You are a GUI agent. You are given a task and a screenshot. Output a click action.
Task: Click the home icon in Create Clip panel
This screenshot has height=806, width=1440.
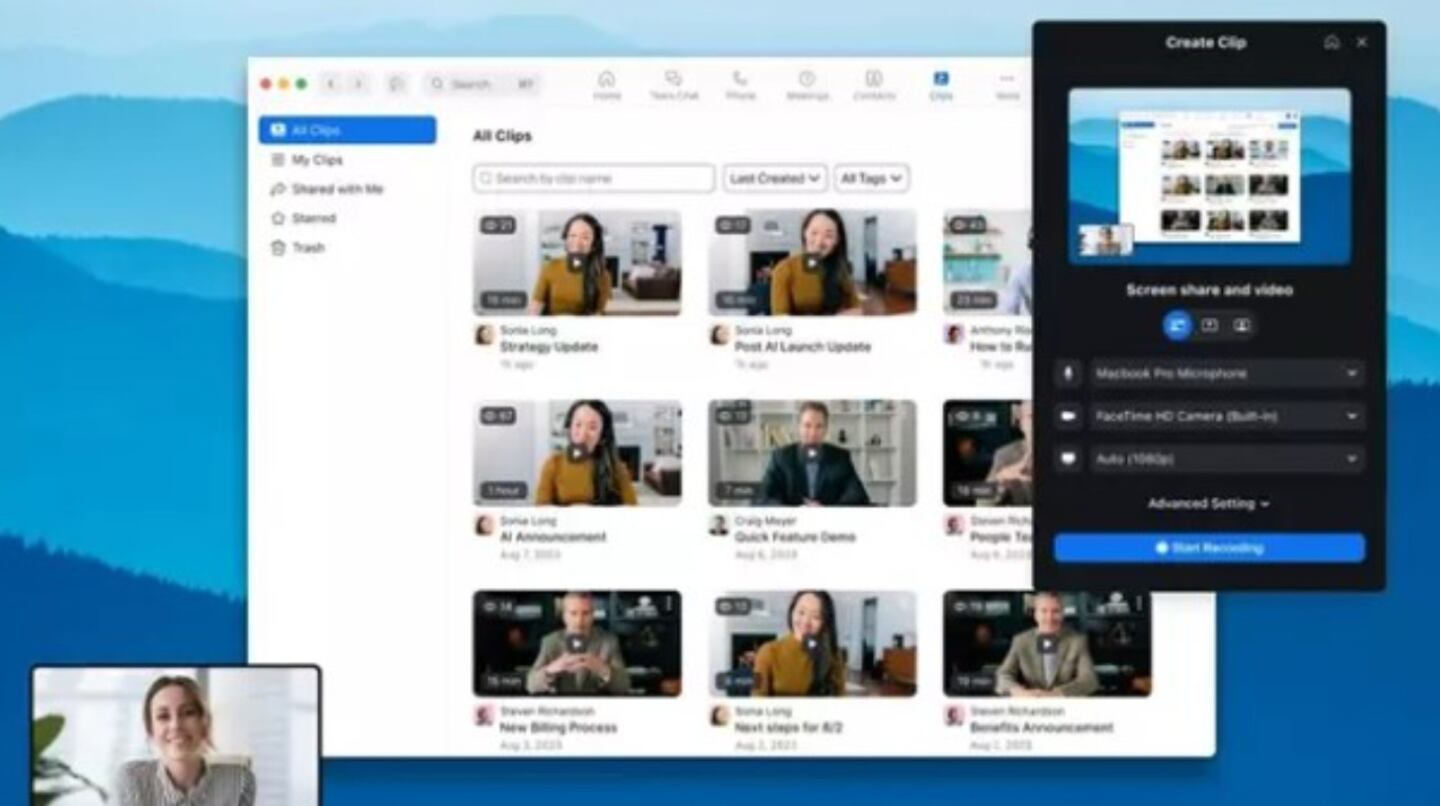[x=1331, y=42]
